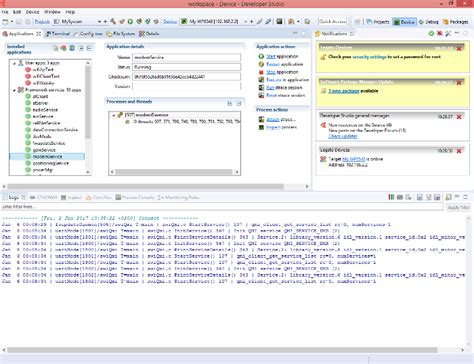The width and height of the screenshot is (474, 364).
Task: Click the red Stop application icon
Action: [x=261, y=72]
